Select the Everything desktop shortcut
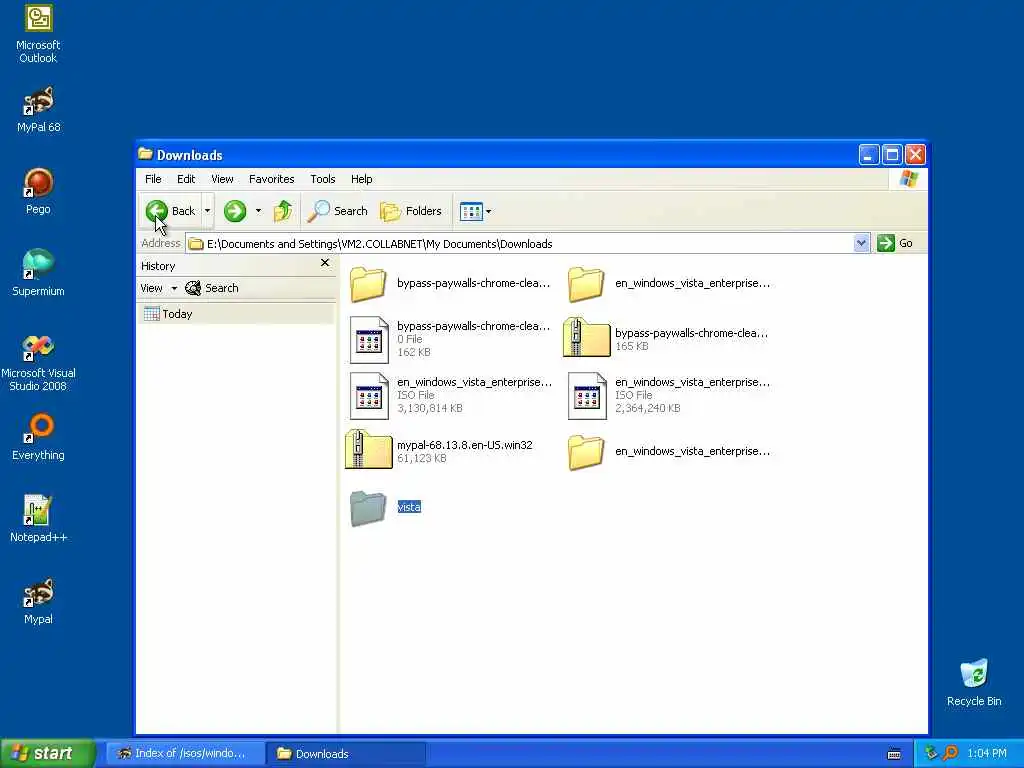This screenshot has width=1024, height=768. (x=38, y=438)
